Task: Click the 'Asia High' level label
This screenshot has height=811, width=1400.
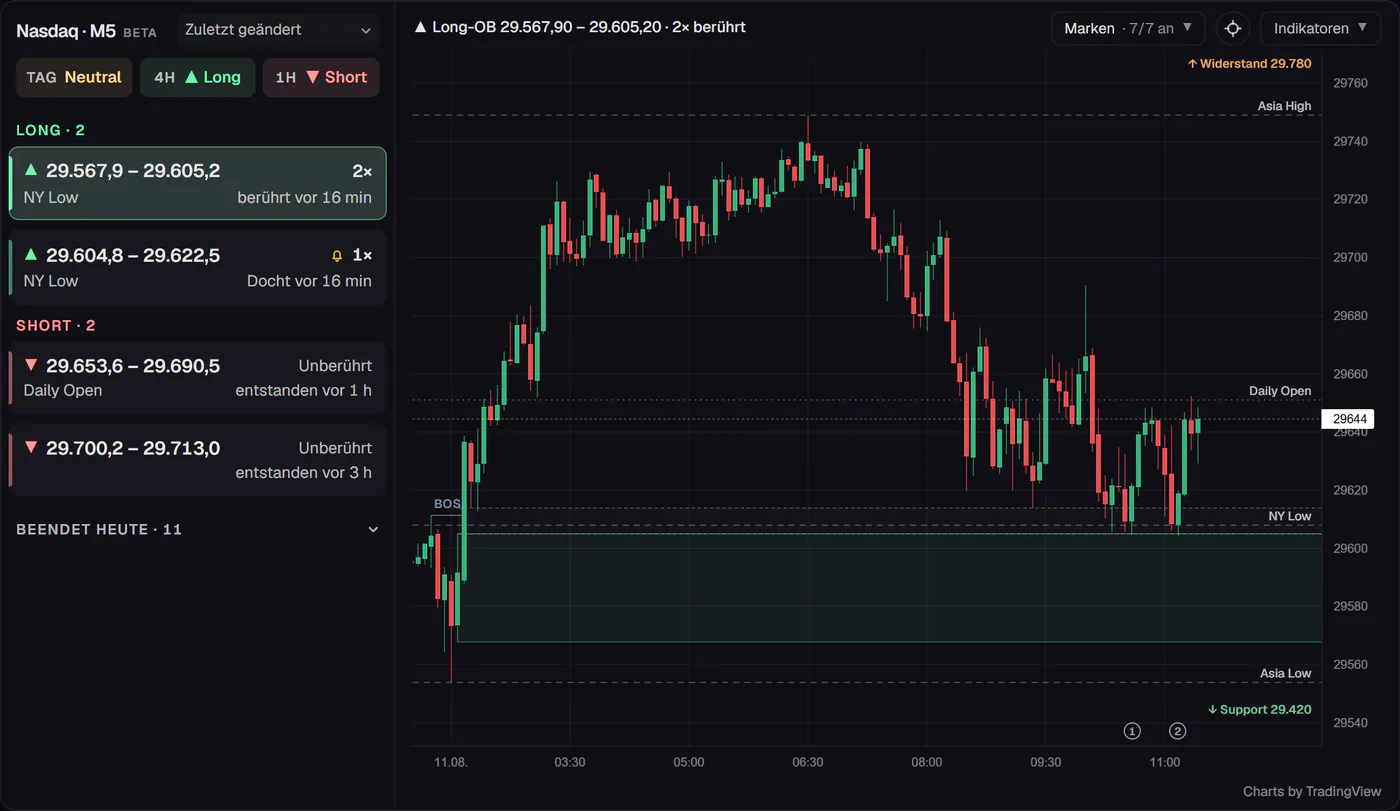Action: pos(1284,106)
